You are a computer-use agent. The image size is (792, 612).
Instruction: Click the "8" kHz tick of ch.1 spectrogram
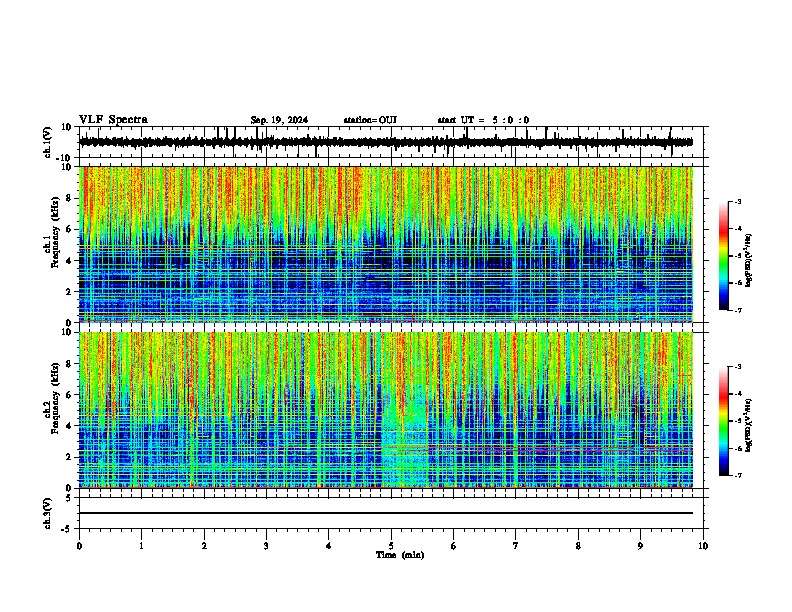click(x=69, y=198)
